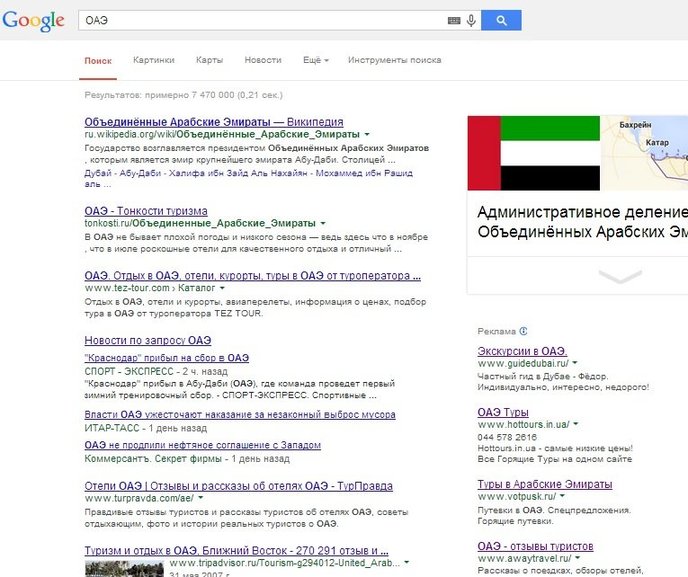Expand the arrow next to tripadvisor.ru URL
The height and width of the screenshot is (577, 688).
click(x=406, y=563)
